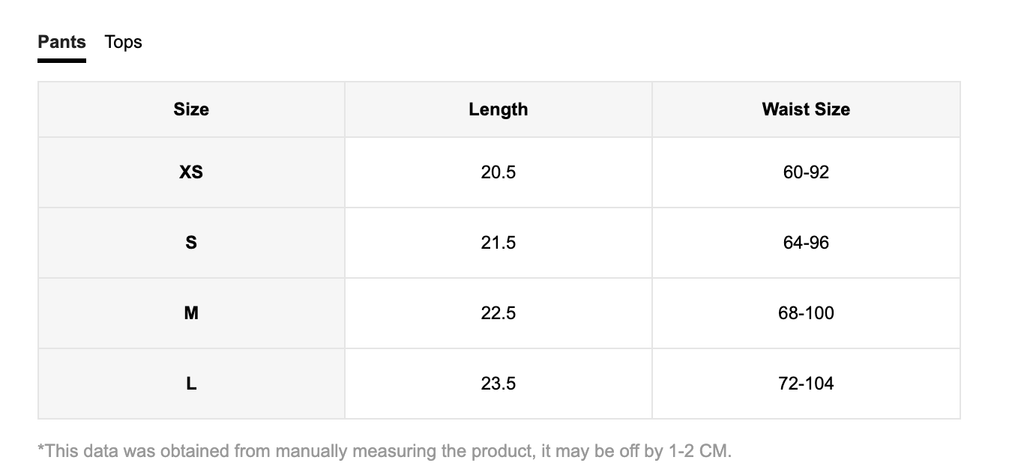Click '1-2 CM' in the footnote
The image size is (1024, 475).
[698, 451]
